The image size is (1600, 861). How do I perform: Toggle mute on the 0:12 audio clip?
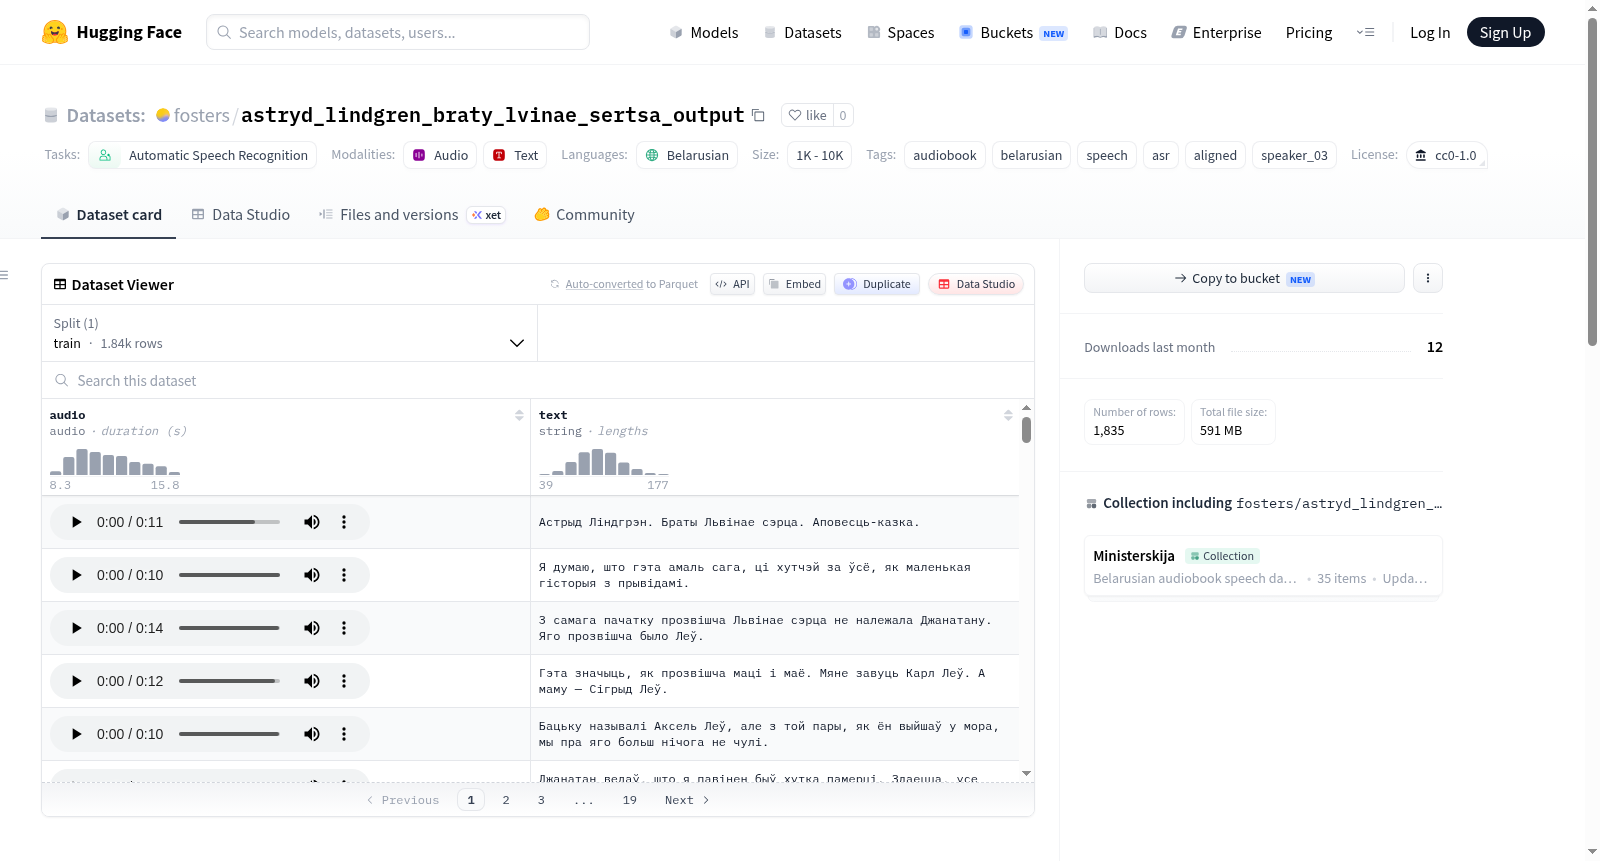[x=312, y=681]
